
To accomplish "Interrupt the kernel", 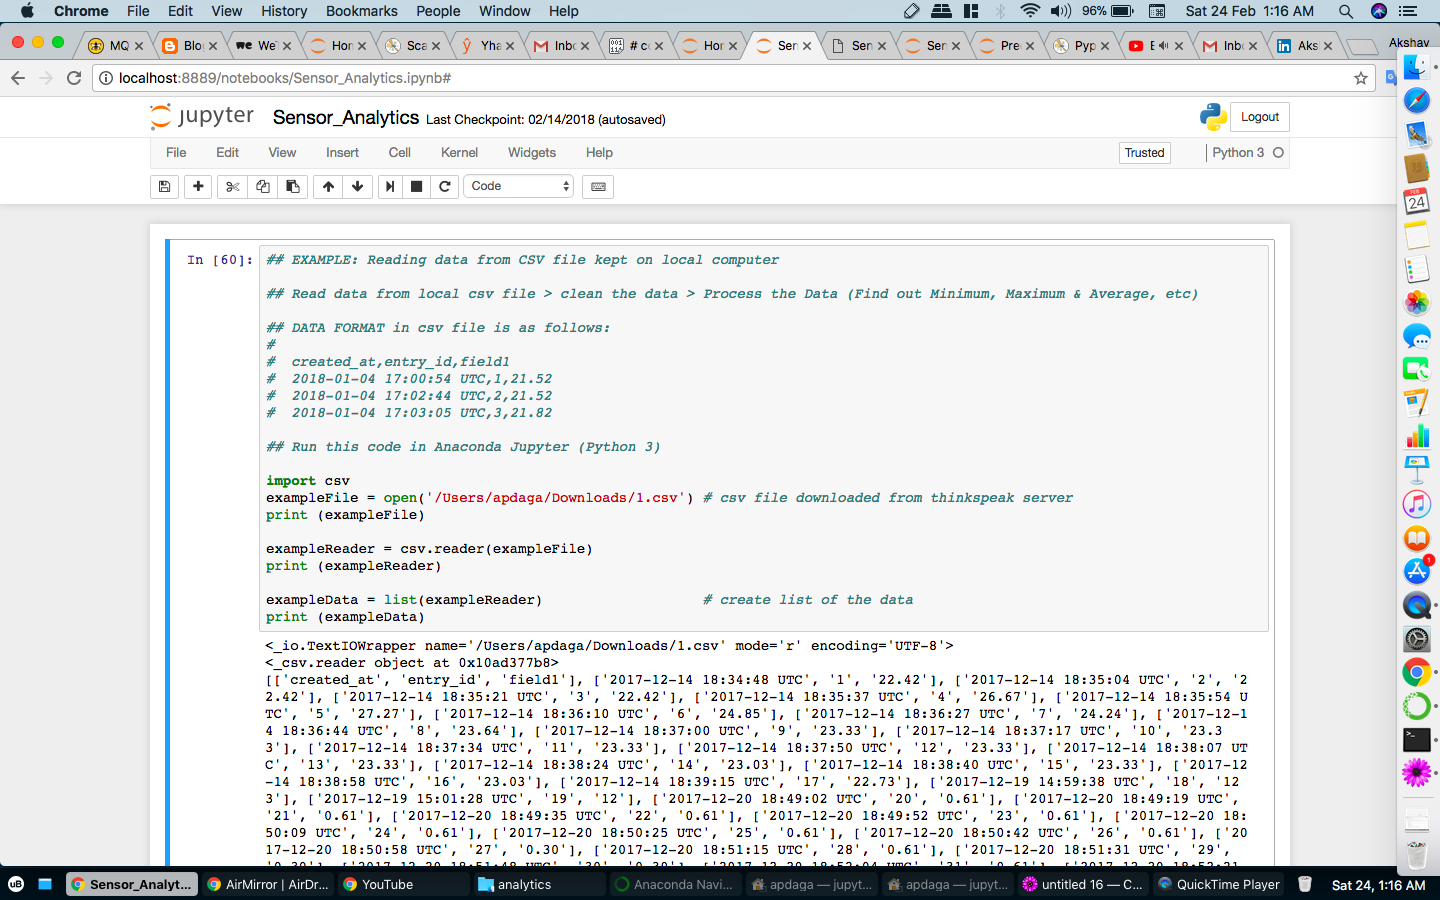I will point(416,186).
